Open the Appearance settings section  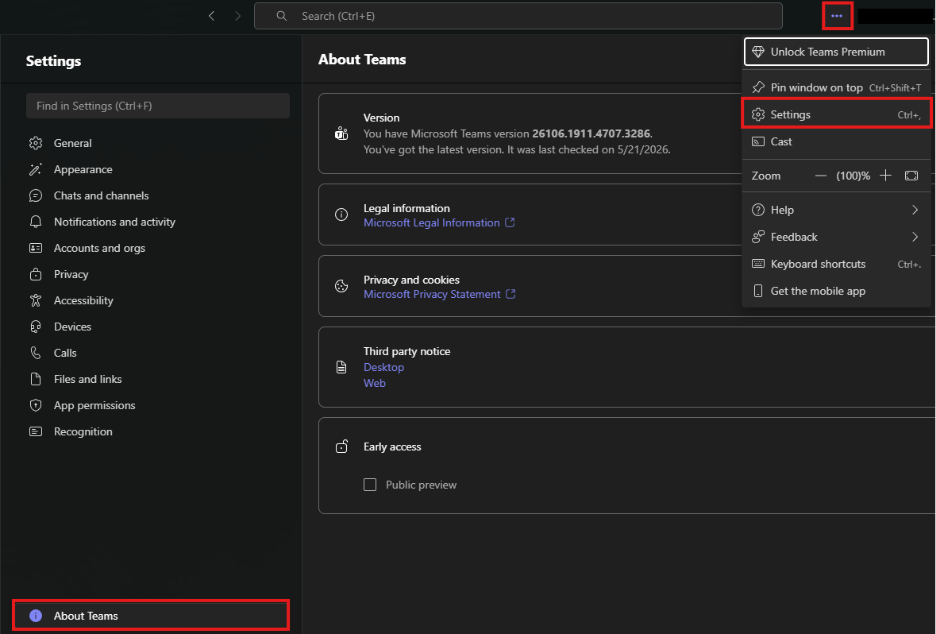(158, 170)
